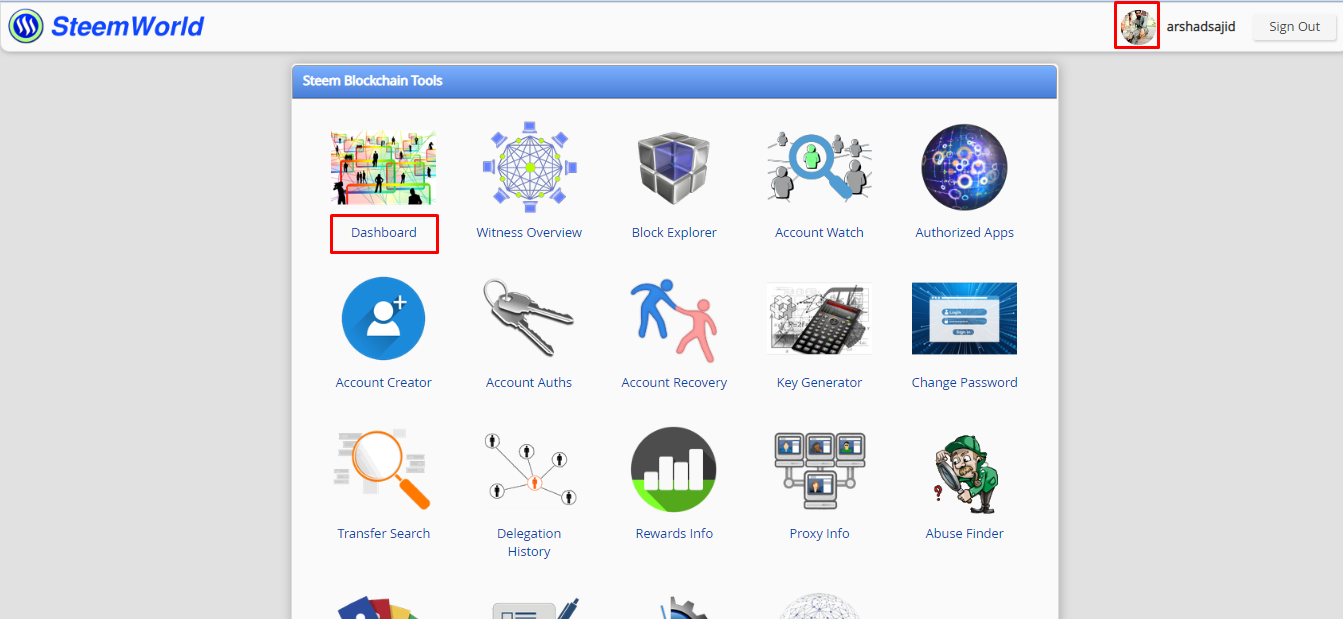Click the Account Creator blue icon
Viewport: 1343px width, 619px height.
click(383, 318)
